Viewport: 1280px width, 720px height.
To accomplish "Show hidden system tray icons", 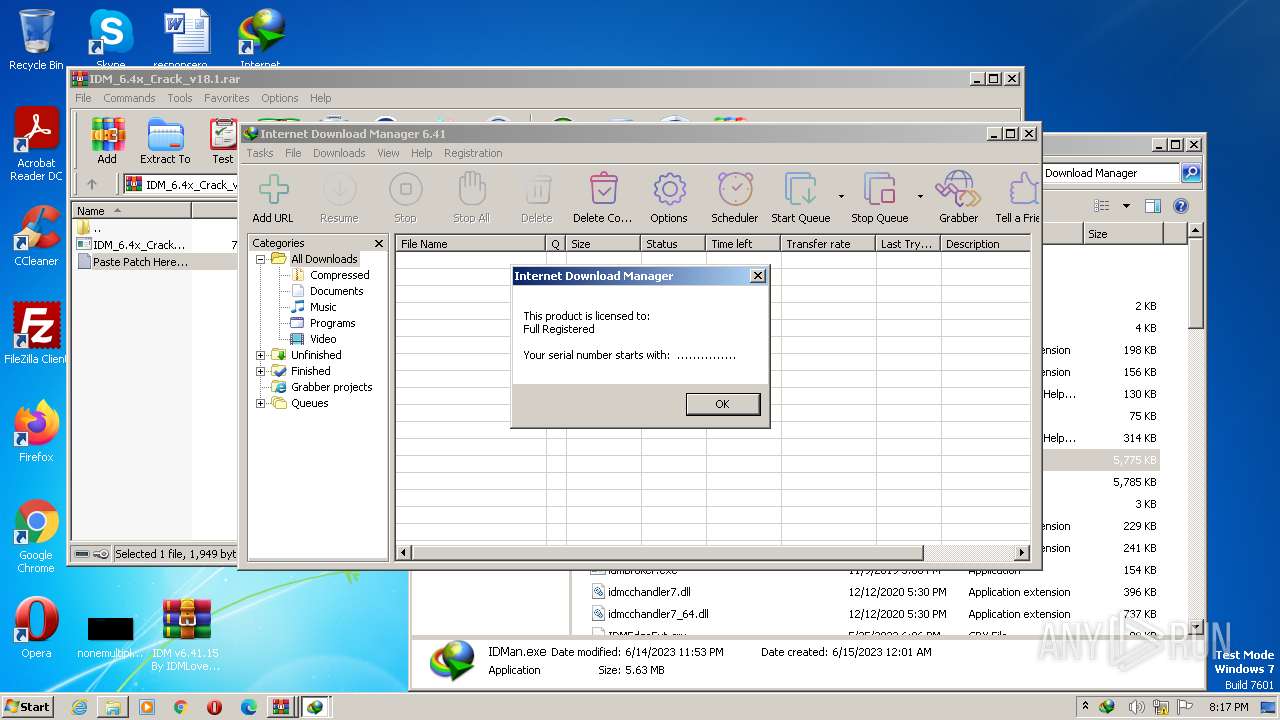I will tap(1086, 706).
